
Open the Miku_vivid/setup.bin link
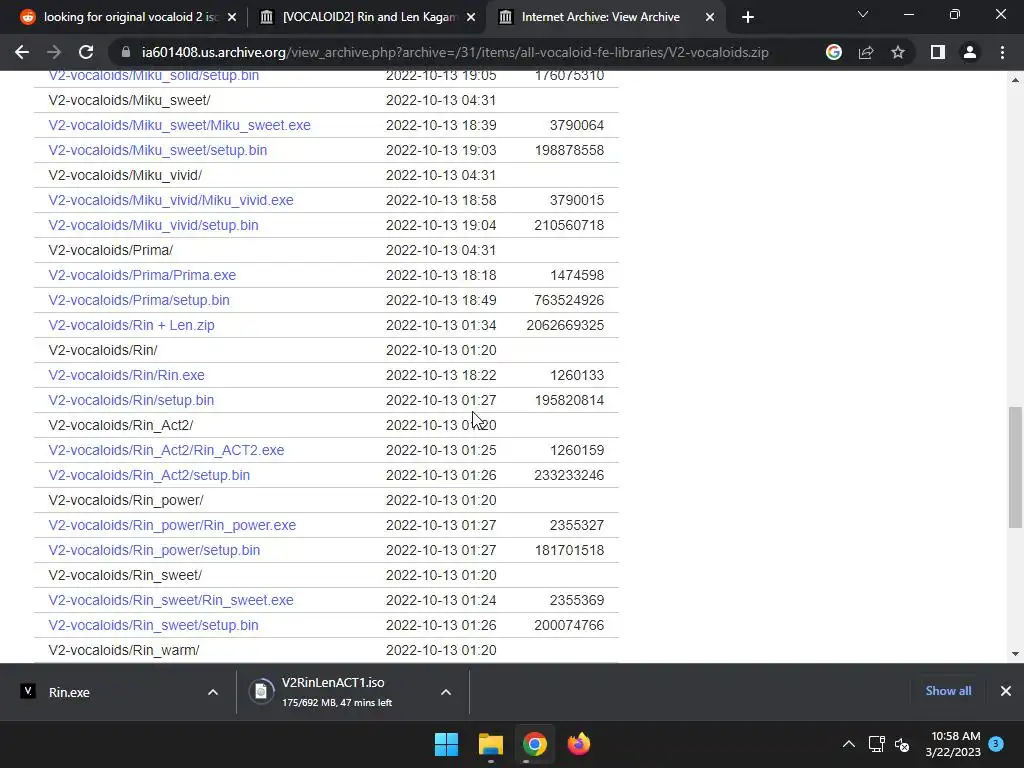point(153,225)
